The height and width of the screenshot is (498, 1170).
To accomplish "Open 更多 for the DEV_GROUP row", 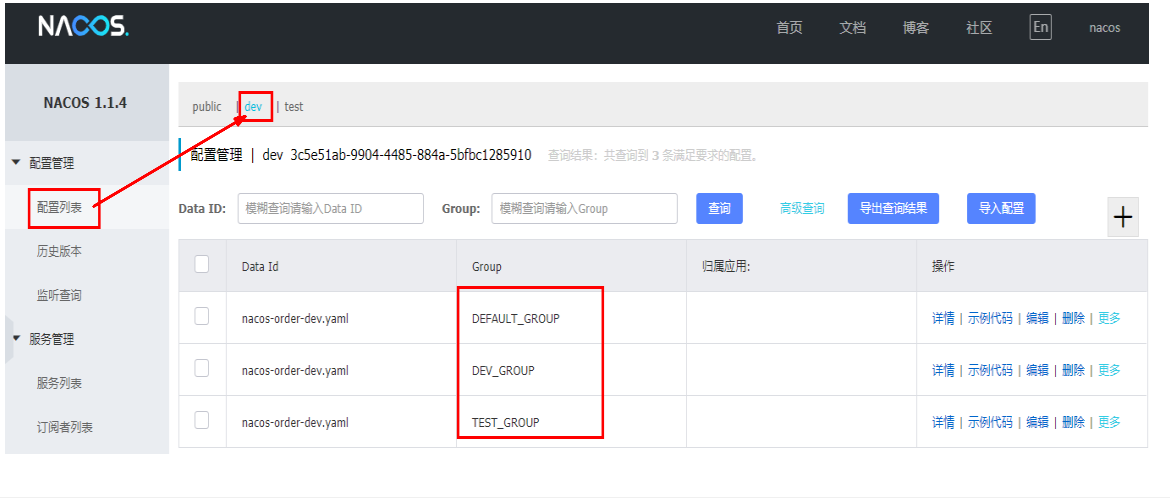I will [1109, 370].
